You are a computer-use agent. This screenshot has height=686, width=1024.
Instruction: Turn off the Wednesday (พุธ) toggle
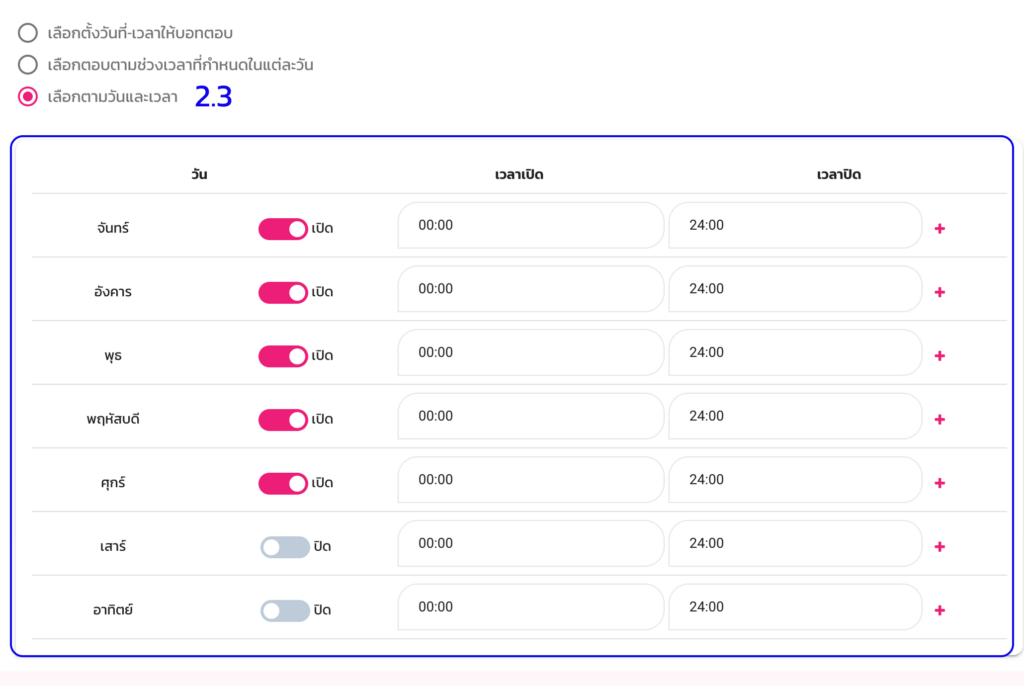tap(283, 356)
